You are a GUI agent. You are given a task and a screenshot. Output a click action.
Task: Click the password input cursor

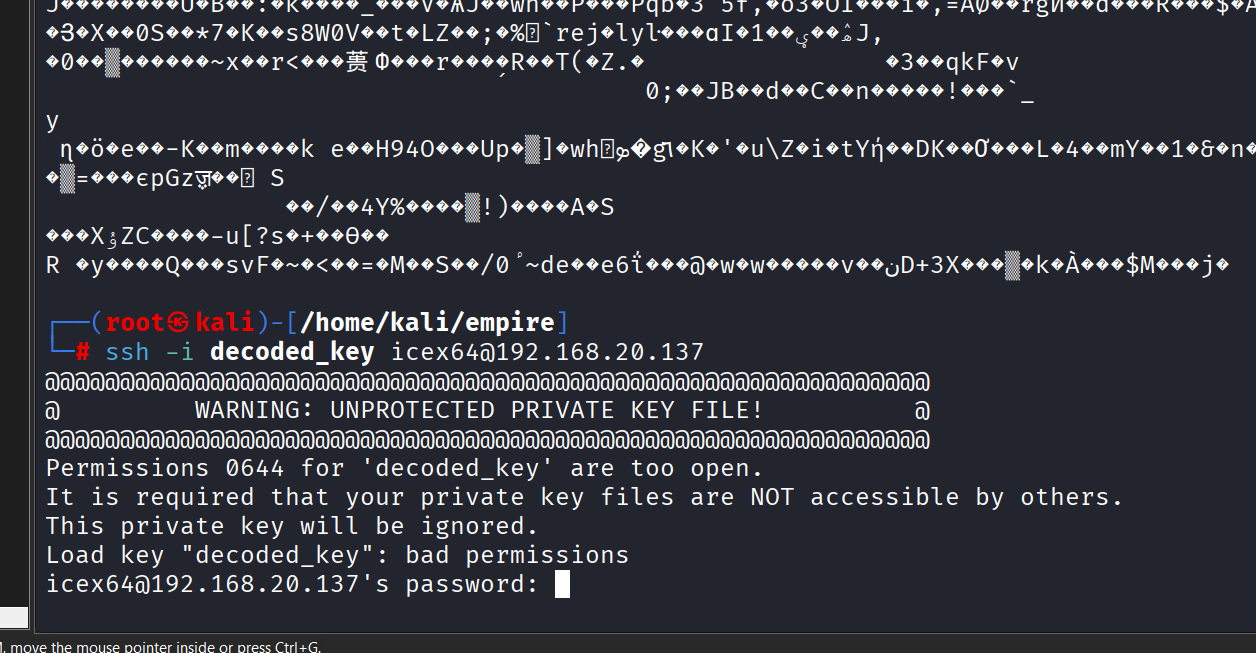(x=562, y=584)
